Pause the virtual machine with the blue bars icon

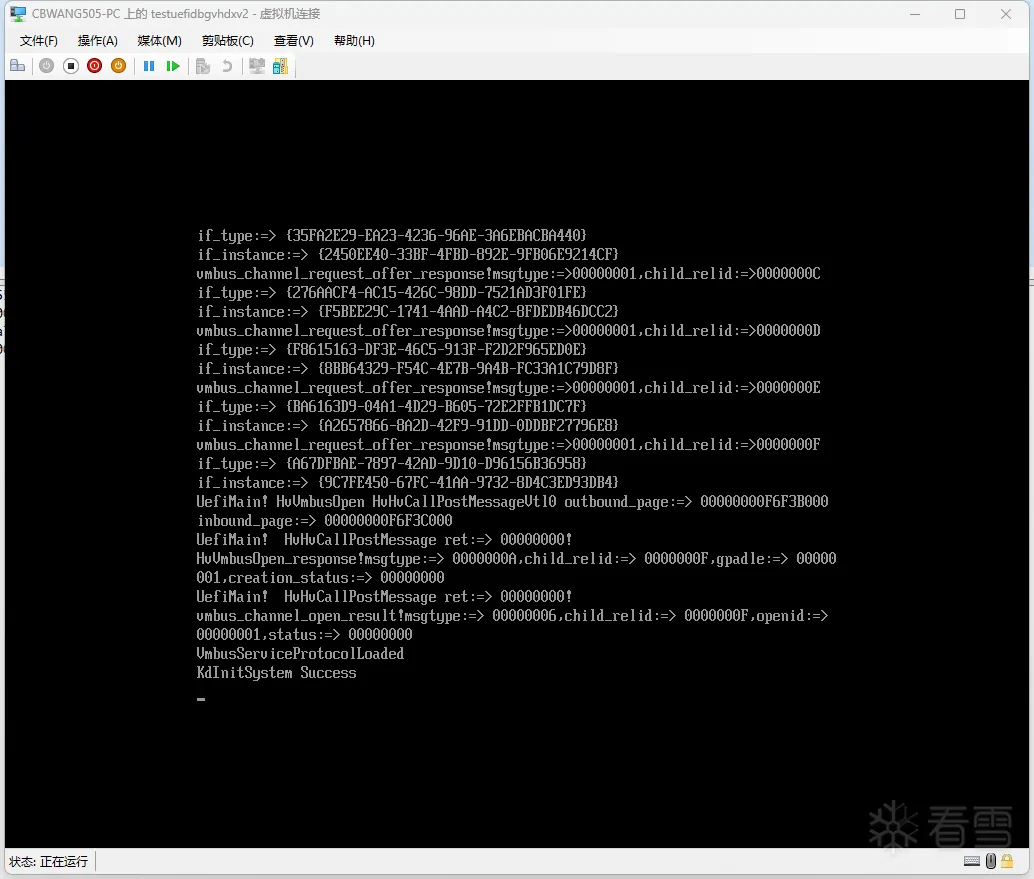[149, 66]
